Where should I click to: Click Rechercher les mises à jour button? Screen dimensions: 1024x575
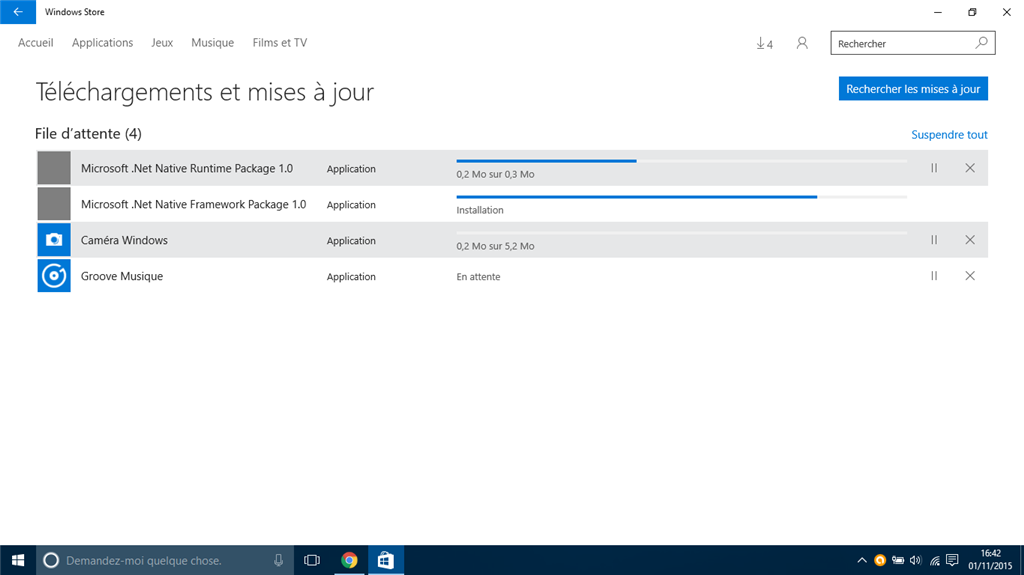913,89
